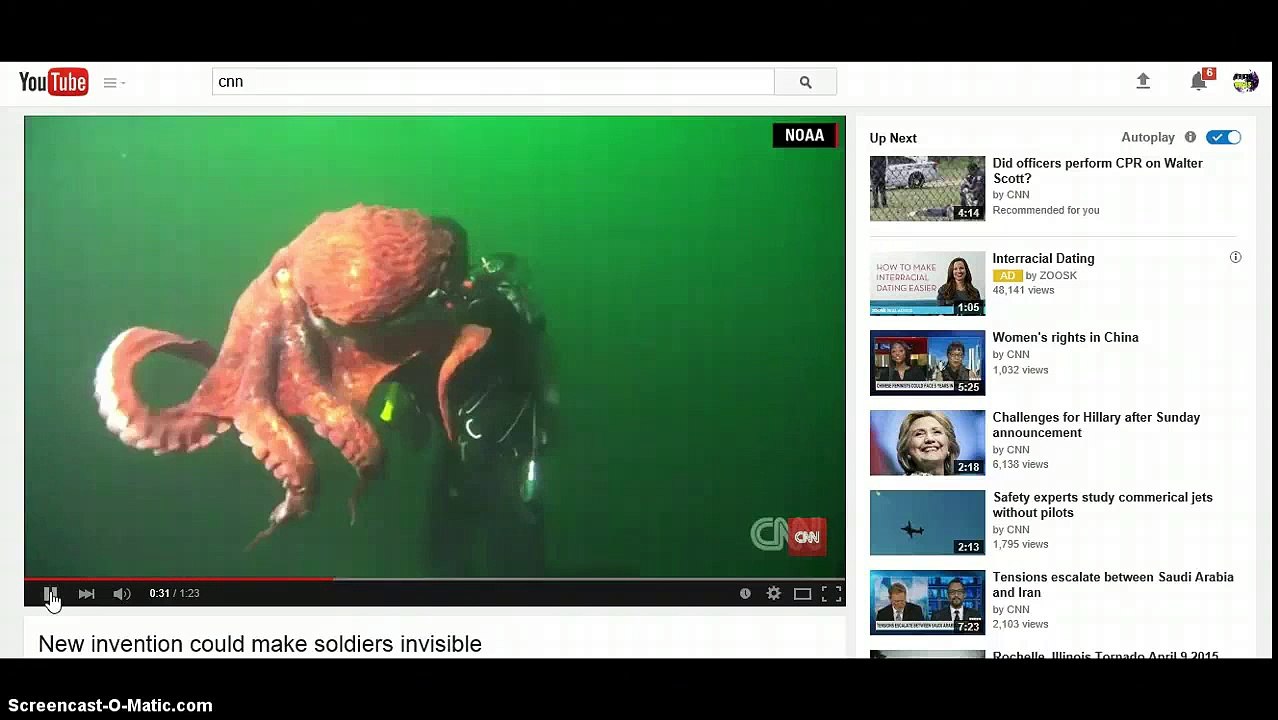The width and height of the screenshot is (1278, 720).
Task: Mute the video volume
Action: 122,594
